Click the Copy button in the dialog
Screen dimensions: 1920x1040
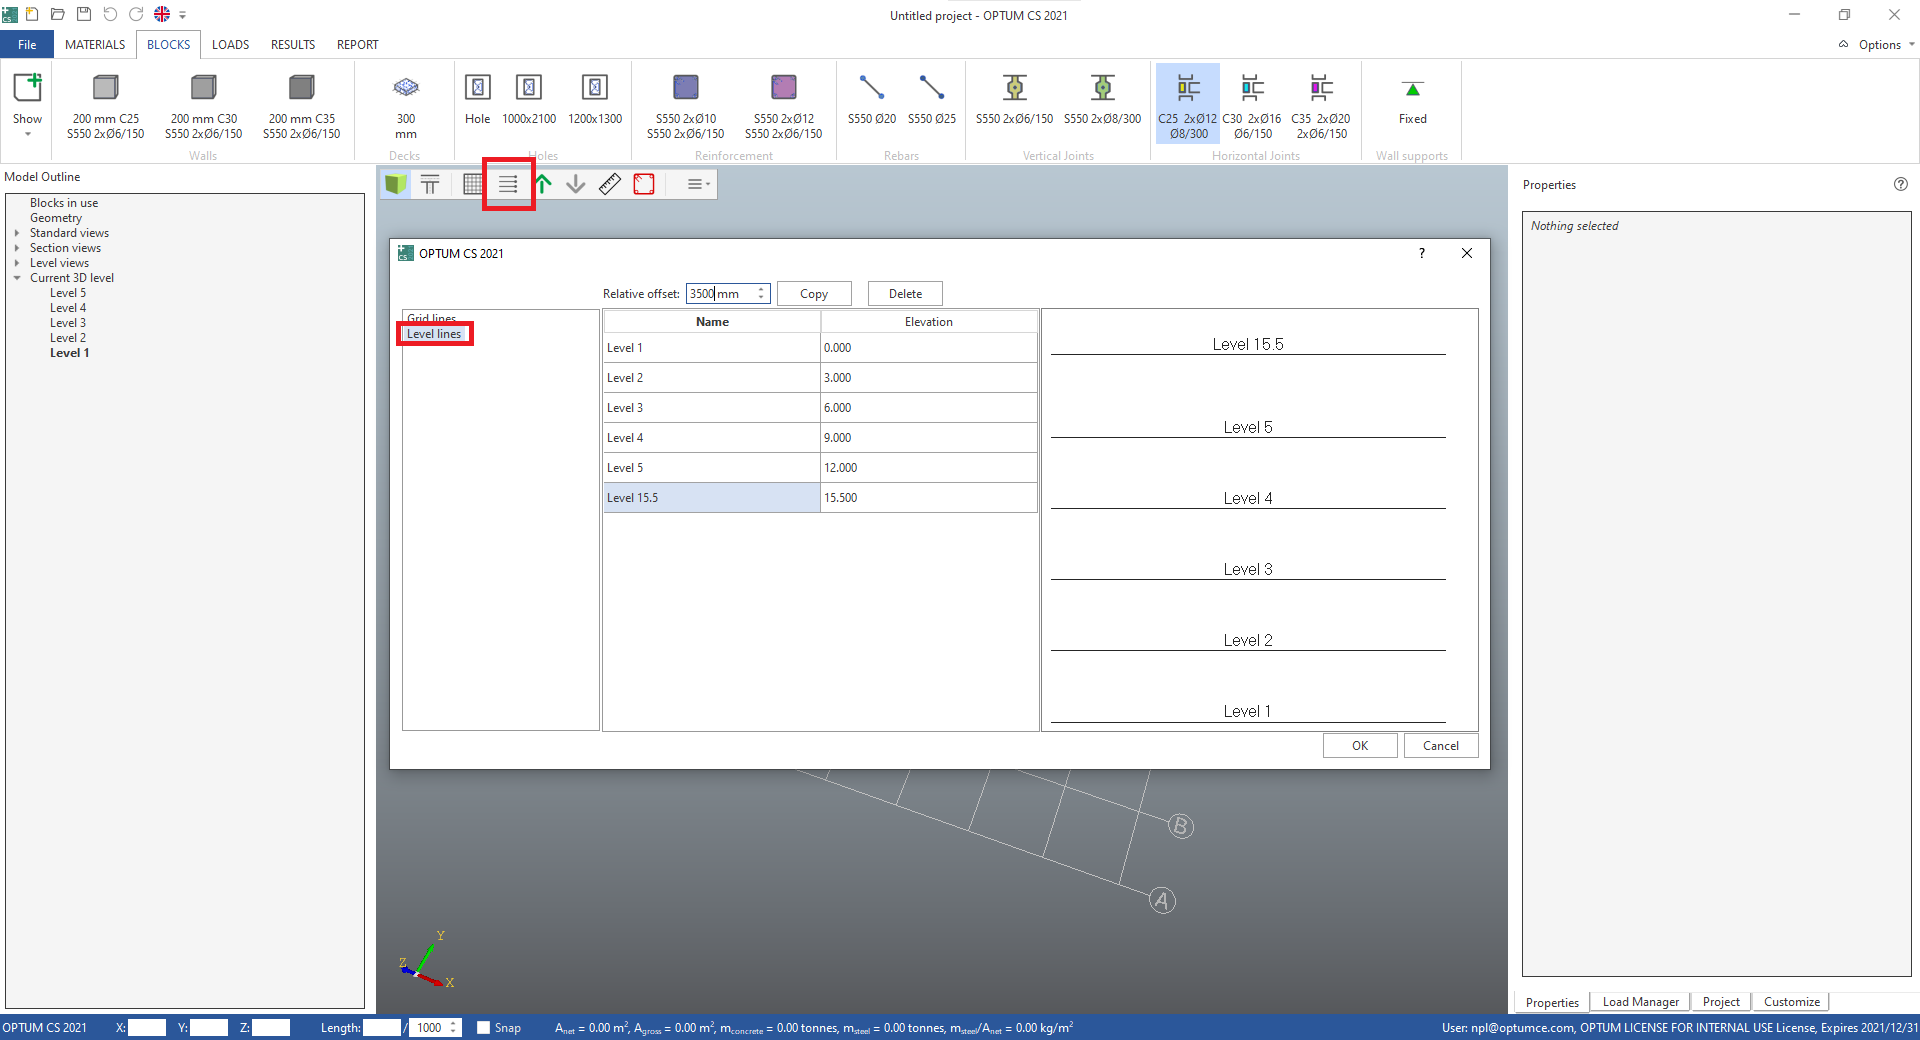[814, 293]
